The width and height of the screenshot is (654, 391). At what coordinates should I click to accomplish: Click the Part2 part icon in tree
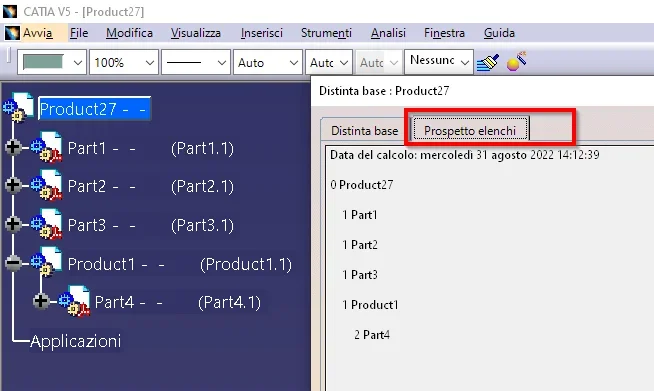47,185
